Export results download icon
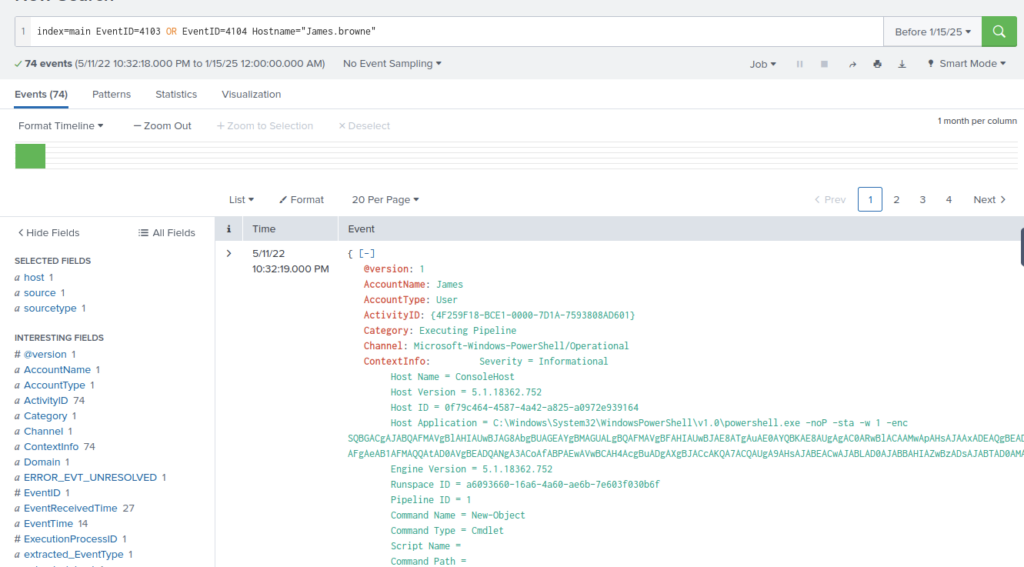 tap(902, 64)
